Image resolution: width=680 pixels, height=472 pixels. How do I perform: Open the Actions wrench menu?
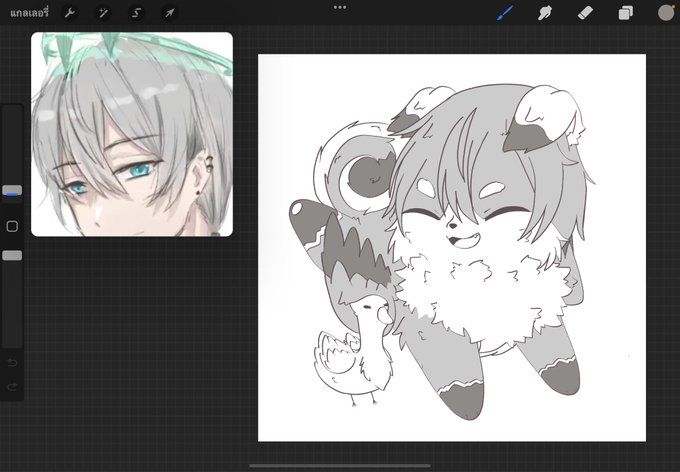[70, 13]
